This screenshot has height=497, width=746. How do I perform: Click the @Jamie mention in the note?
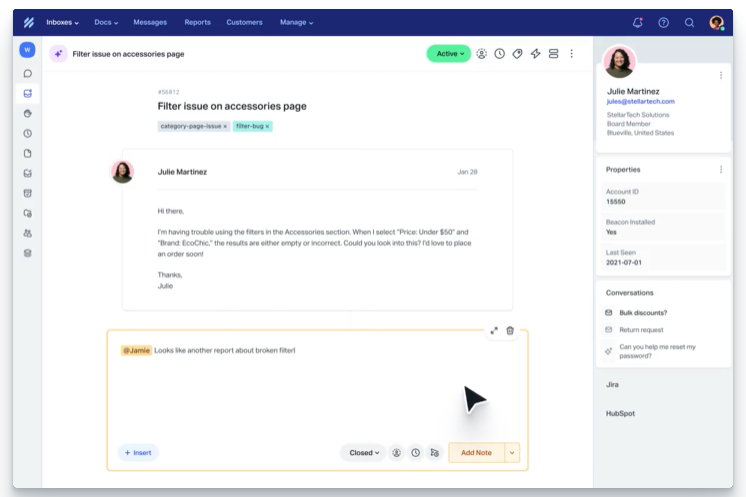[136, 351]
